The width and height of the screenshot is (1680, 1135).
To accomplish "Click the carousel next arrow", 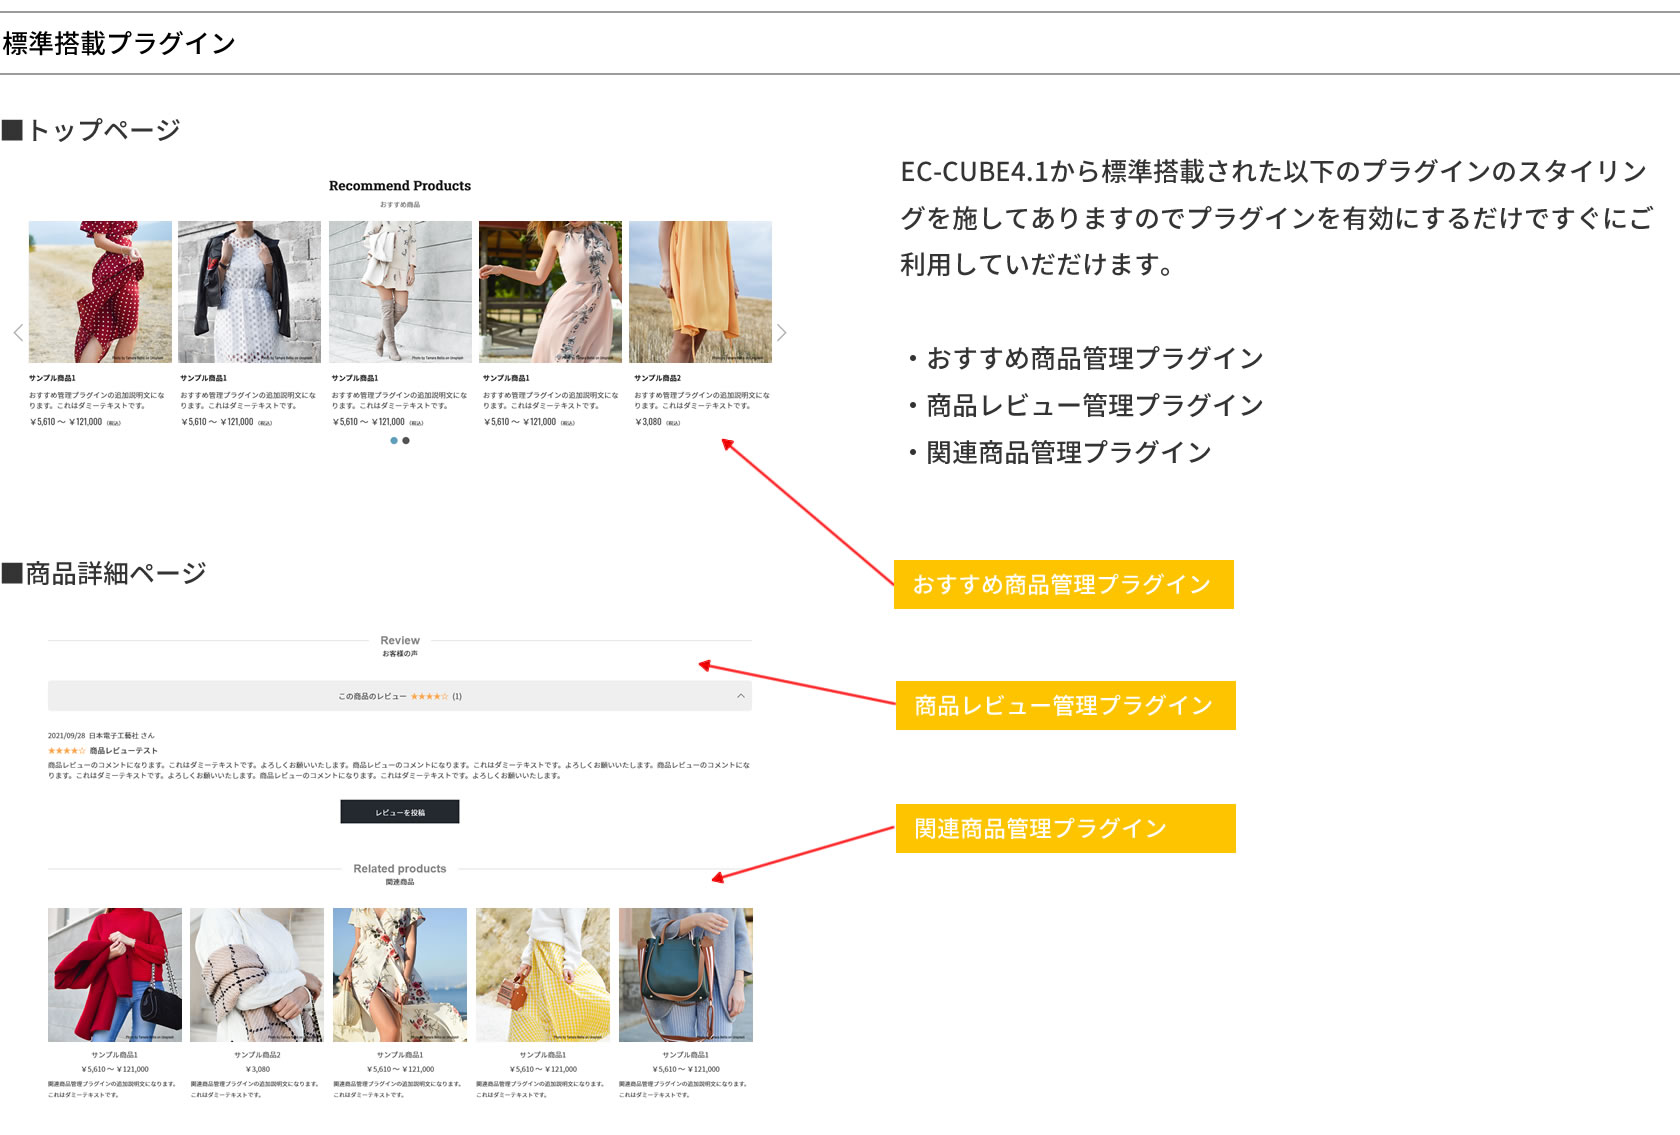I will (782, 333).
